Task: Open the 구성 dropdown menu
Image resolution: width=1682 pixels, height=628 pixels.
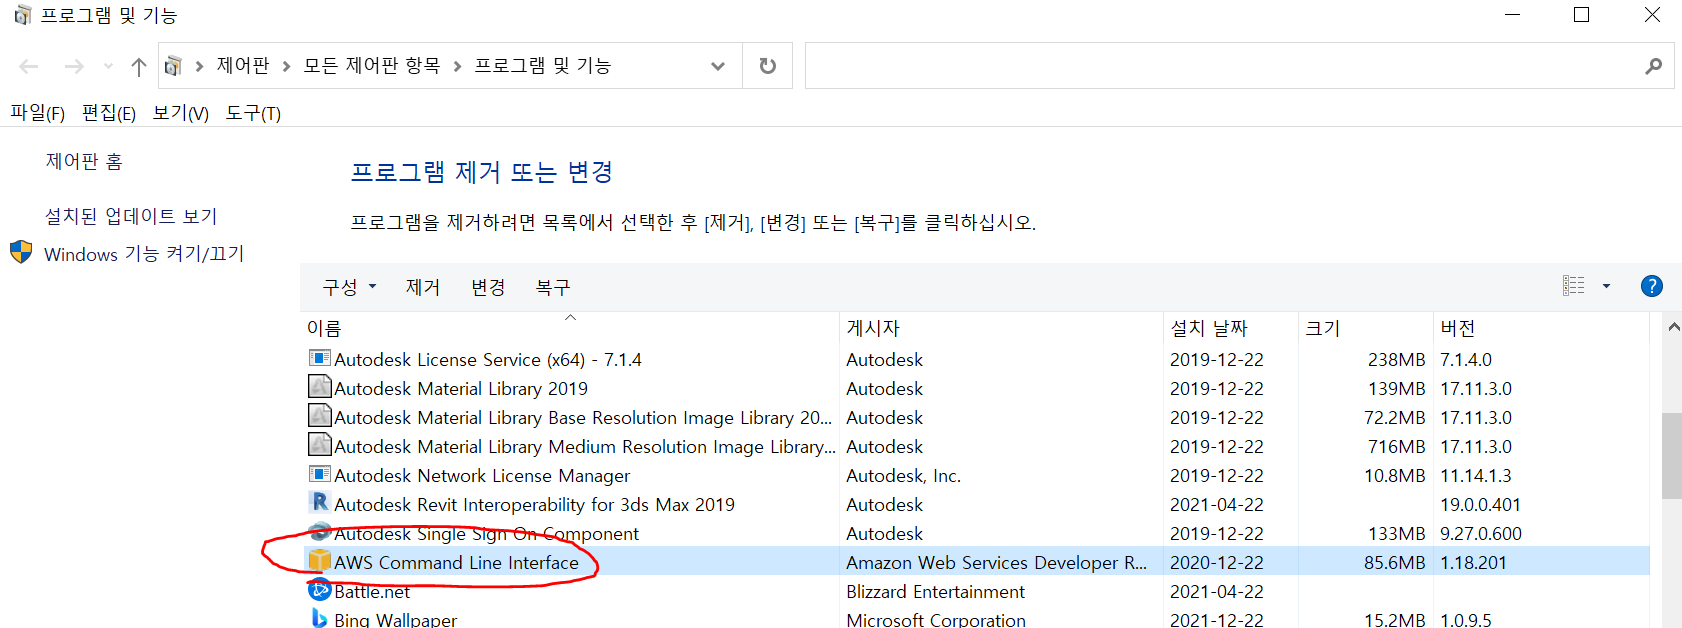Action: coord(349,287)
